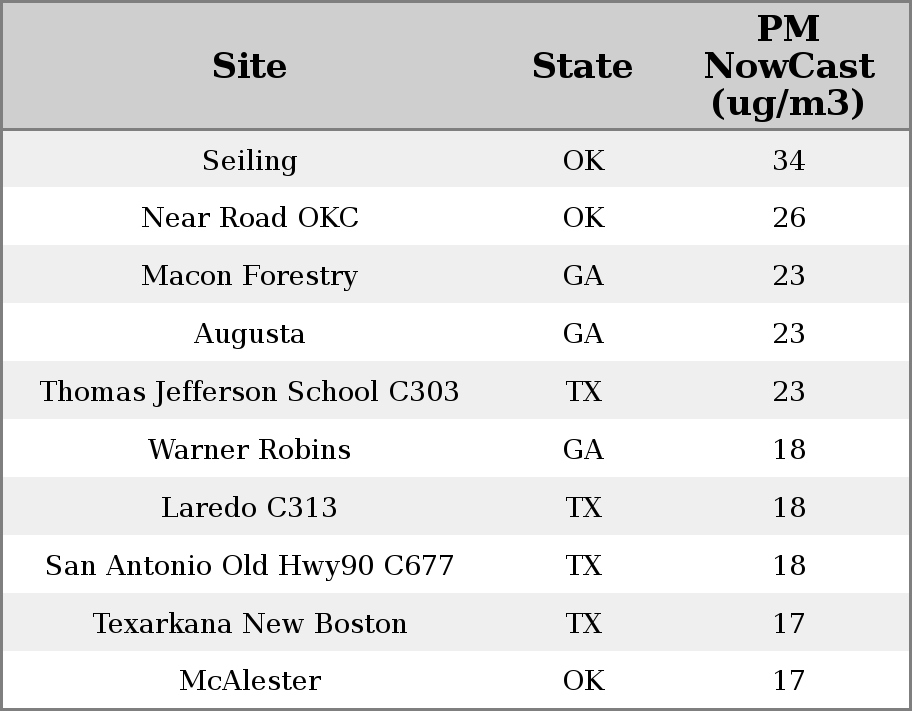912x711 pixels.
Task: Click the Macon Forestry site name
Action: click(x=250, y=276)
